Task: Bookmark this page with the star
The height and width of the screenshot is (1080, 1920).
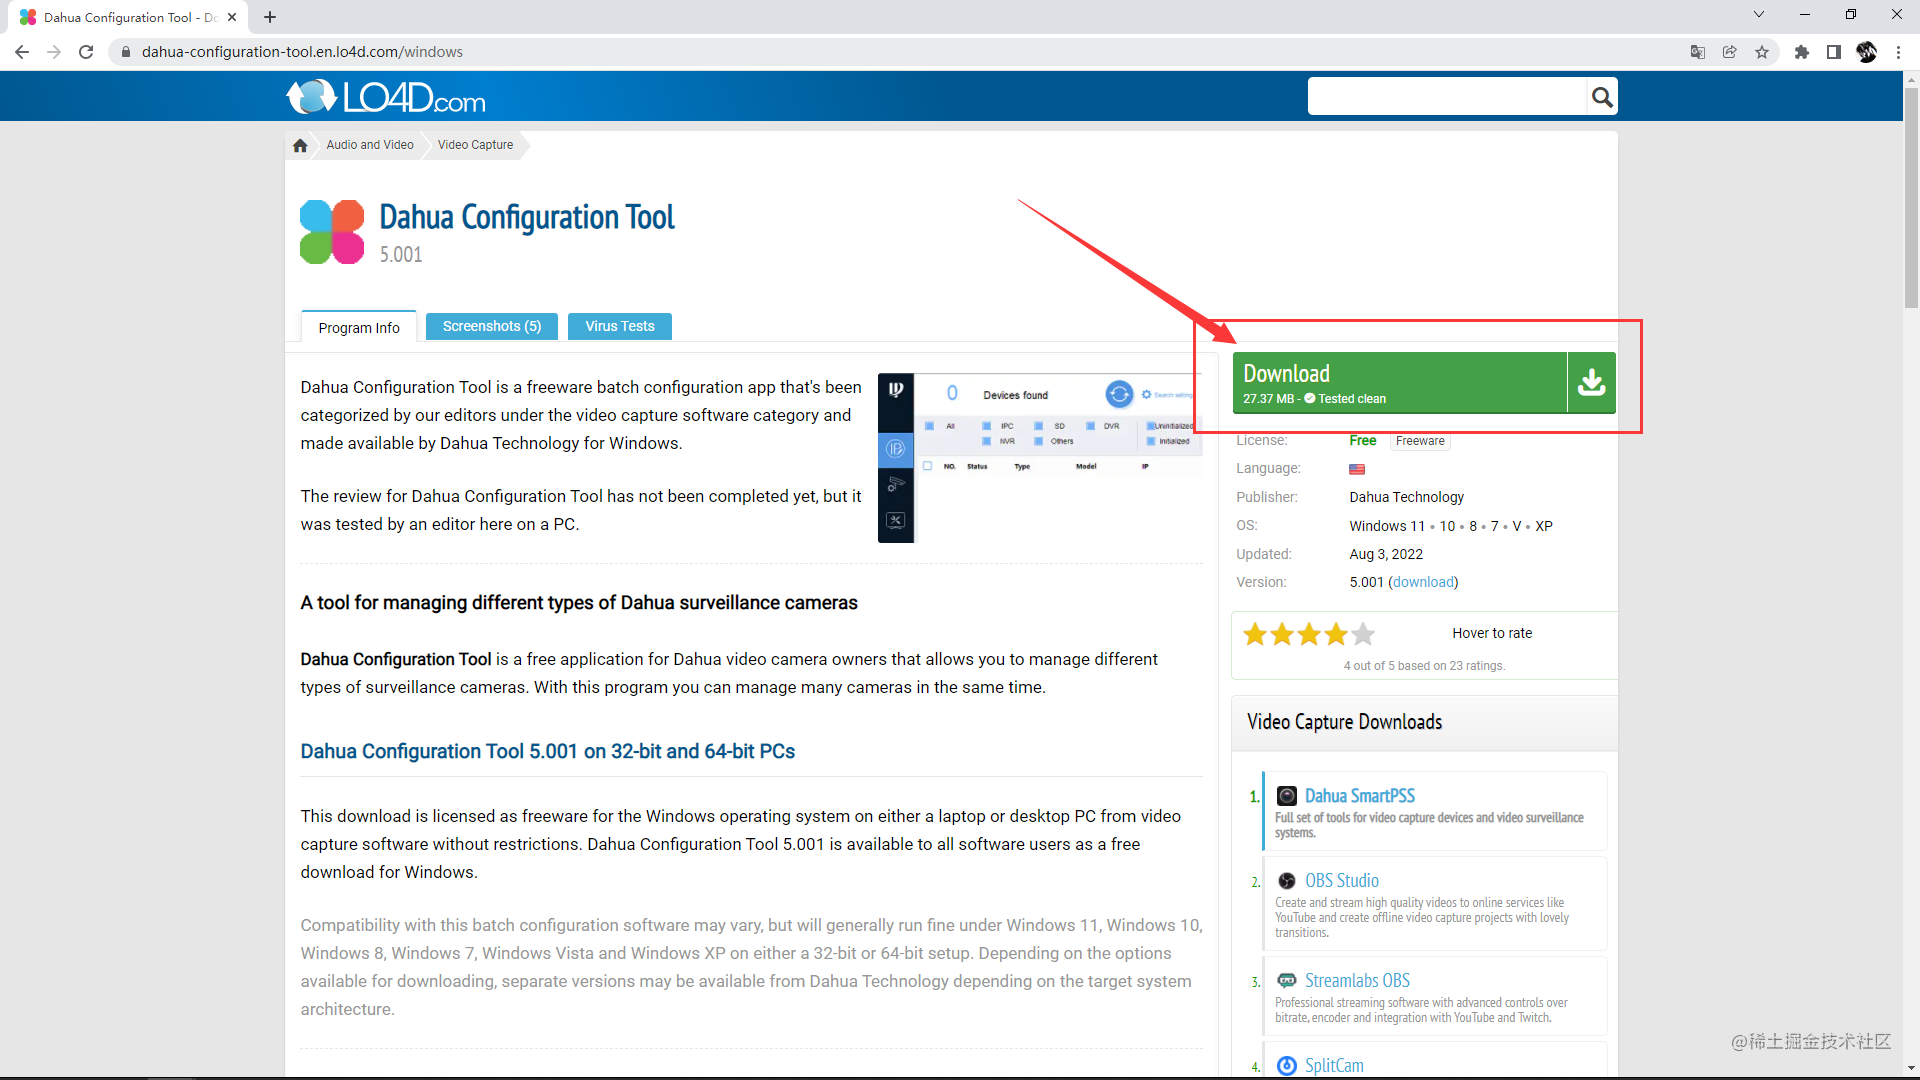Action: (1762, 52)
